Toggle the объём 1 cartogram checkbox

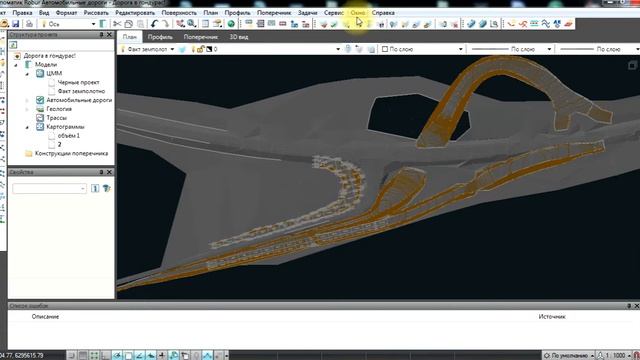pyautogui.click(x=51, y=136)
